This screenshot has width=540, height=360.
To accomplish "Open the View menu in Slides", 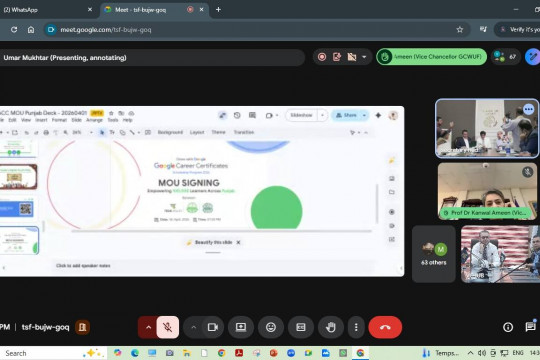I will 26,120.
